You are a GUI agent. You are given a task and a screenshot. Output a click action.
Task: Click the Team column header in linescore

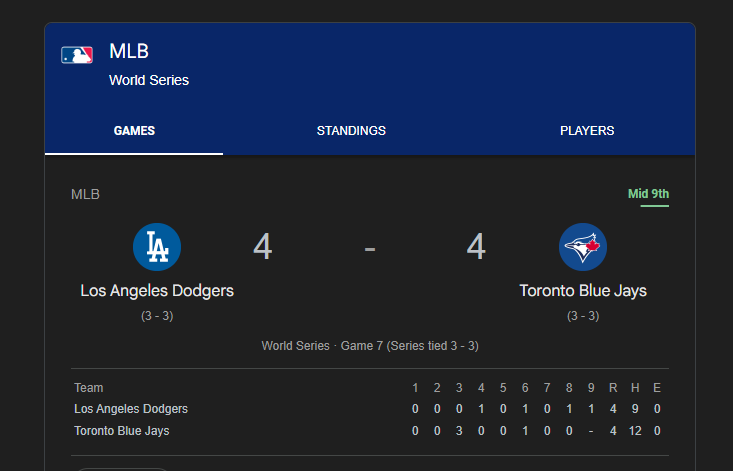(89, 388)
